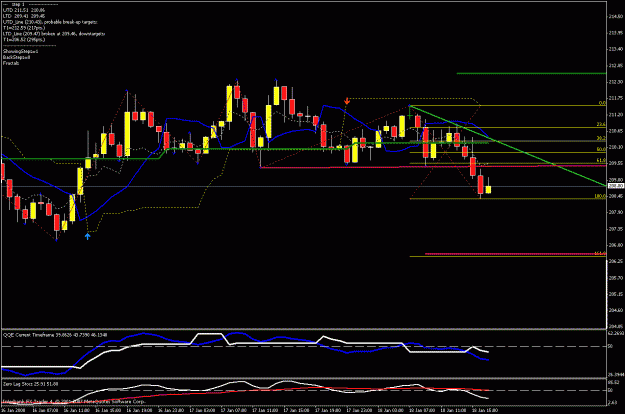
Task: Click the Fractals text line
Action: (x=11, y=63)
